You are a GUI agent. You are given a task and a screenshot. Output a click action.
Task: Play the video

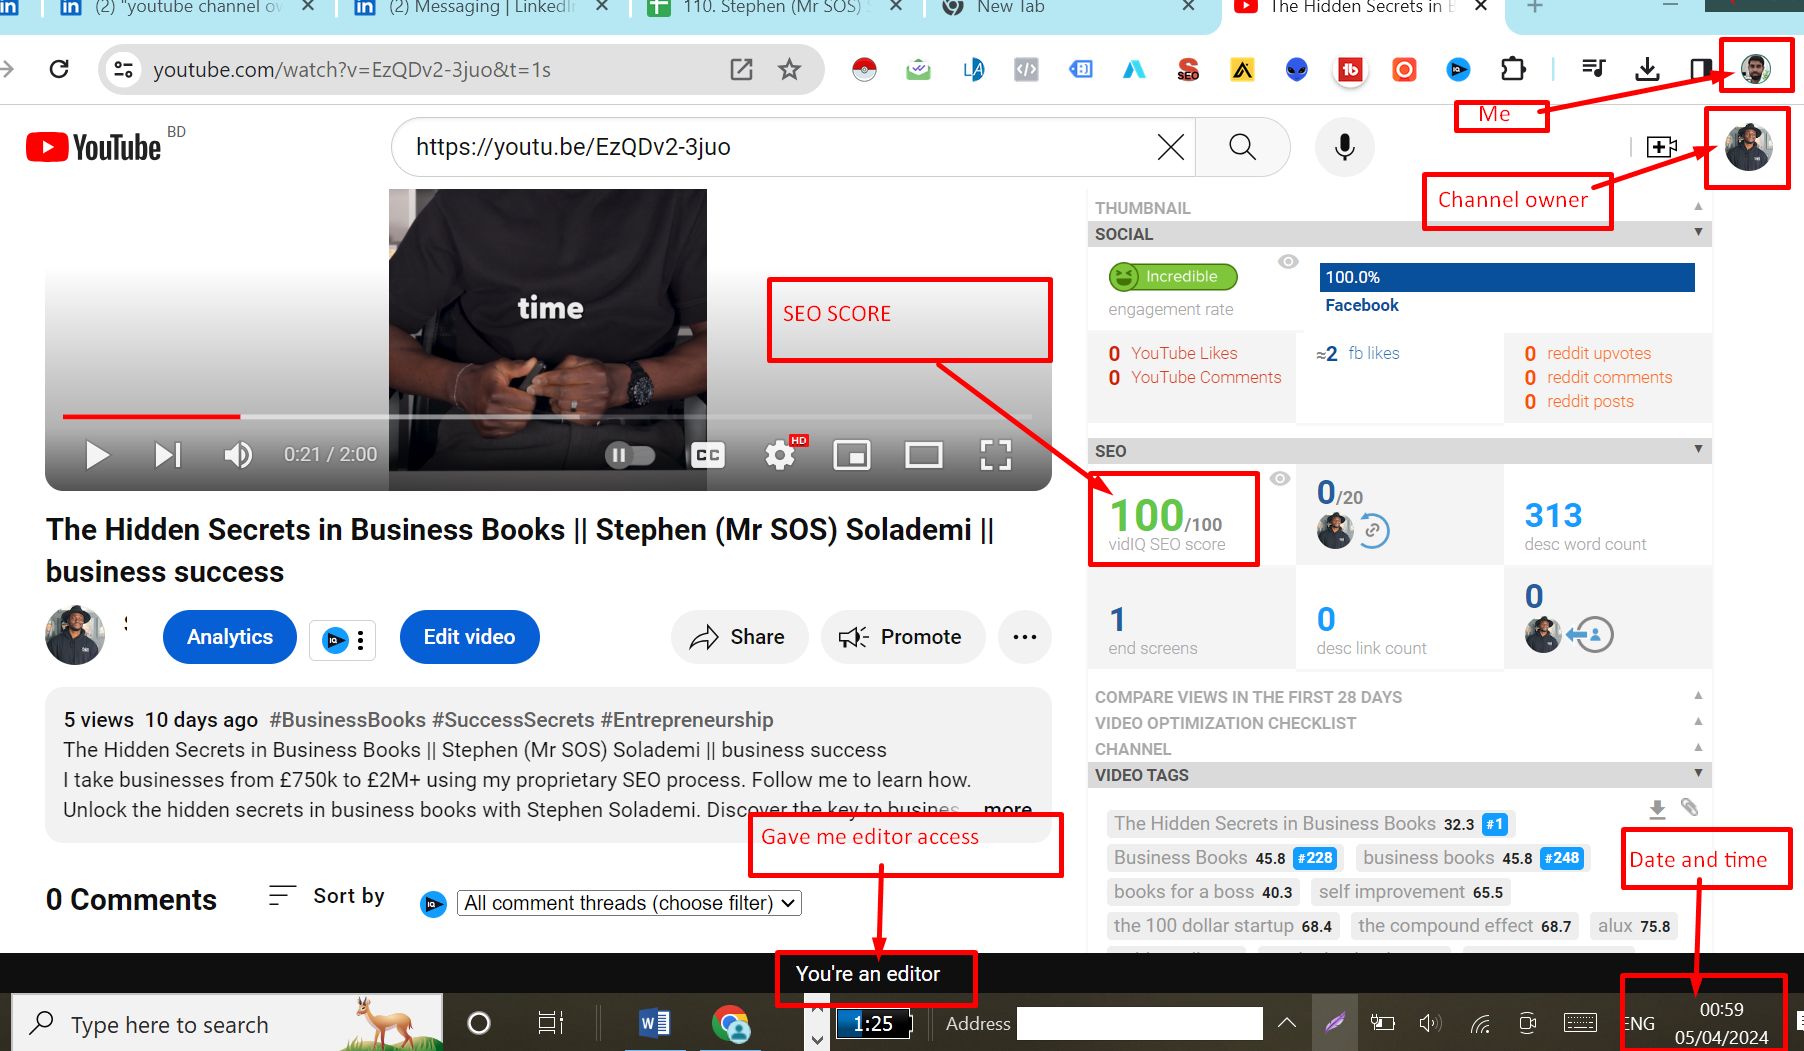97,455
